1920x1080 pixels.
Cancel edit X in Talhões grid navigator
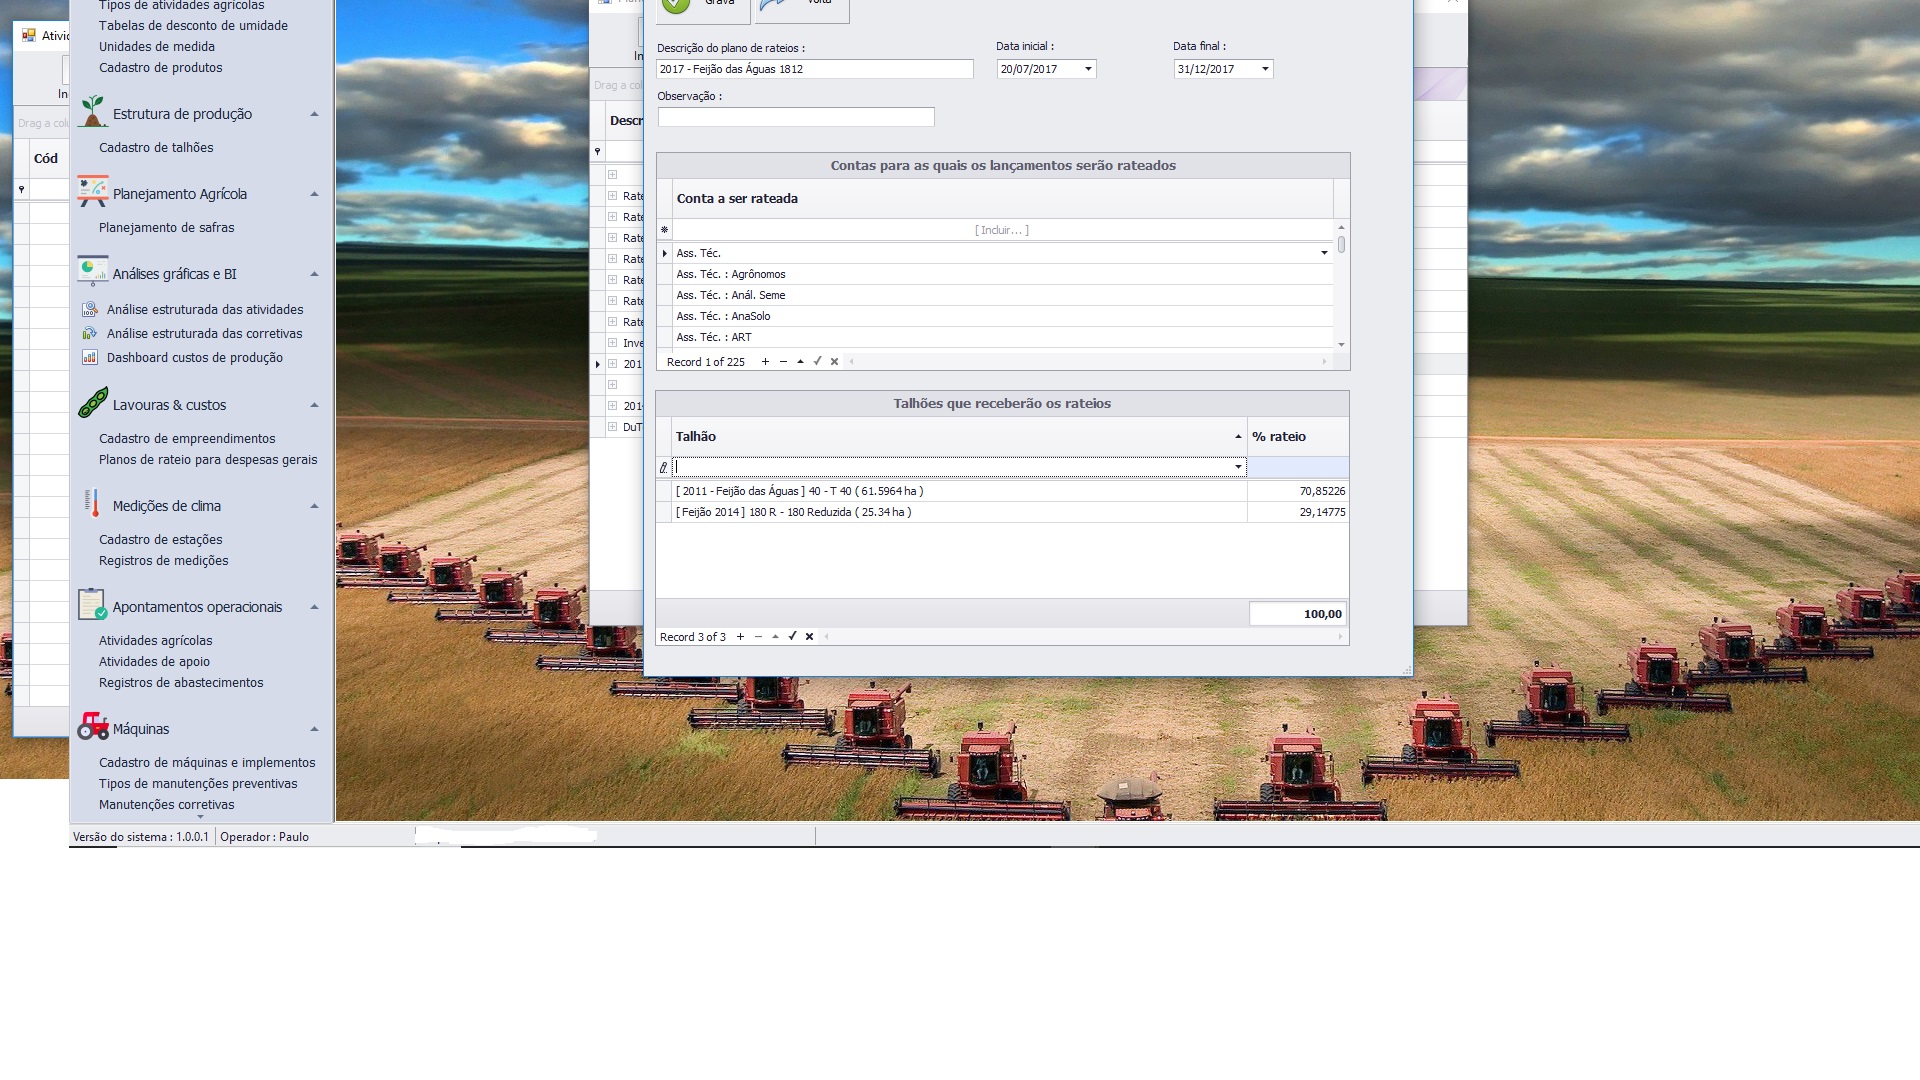(809, 637)
